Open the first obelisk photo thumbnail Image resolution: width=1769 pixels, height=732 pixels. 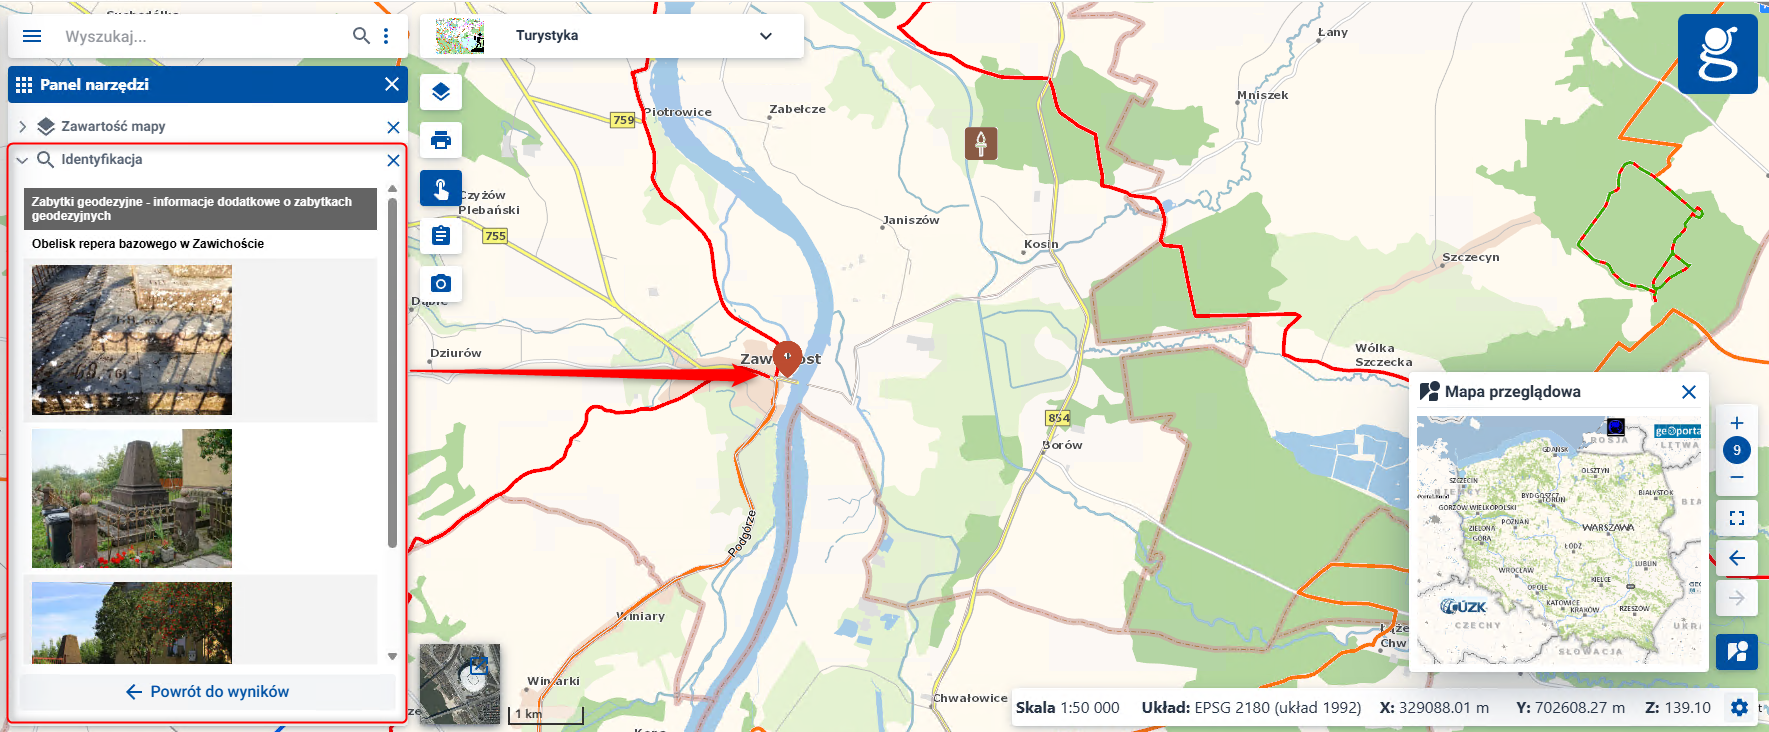[132, 340]
